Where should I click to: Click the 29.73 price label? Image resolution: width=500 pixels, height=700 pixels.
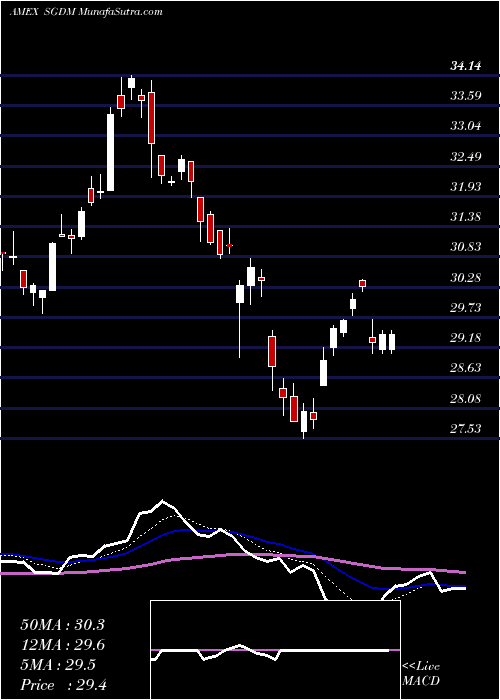point(465,308)
